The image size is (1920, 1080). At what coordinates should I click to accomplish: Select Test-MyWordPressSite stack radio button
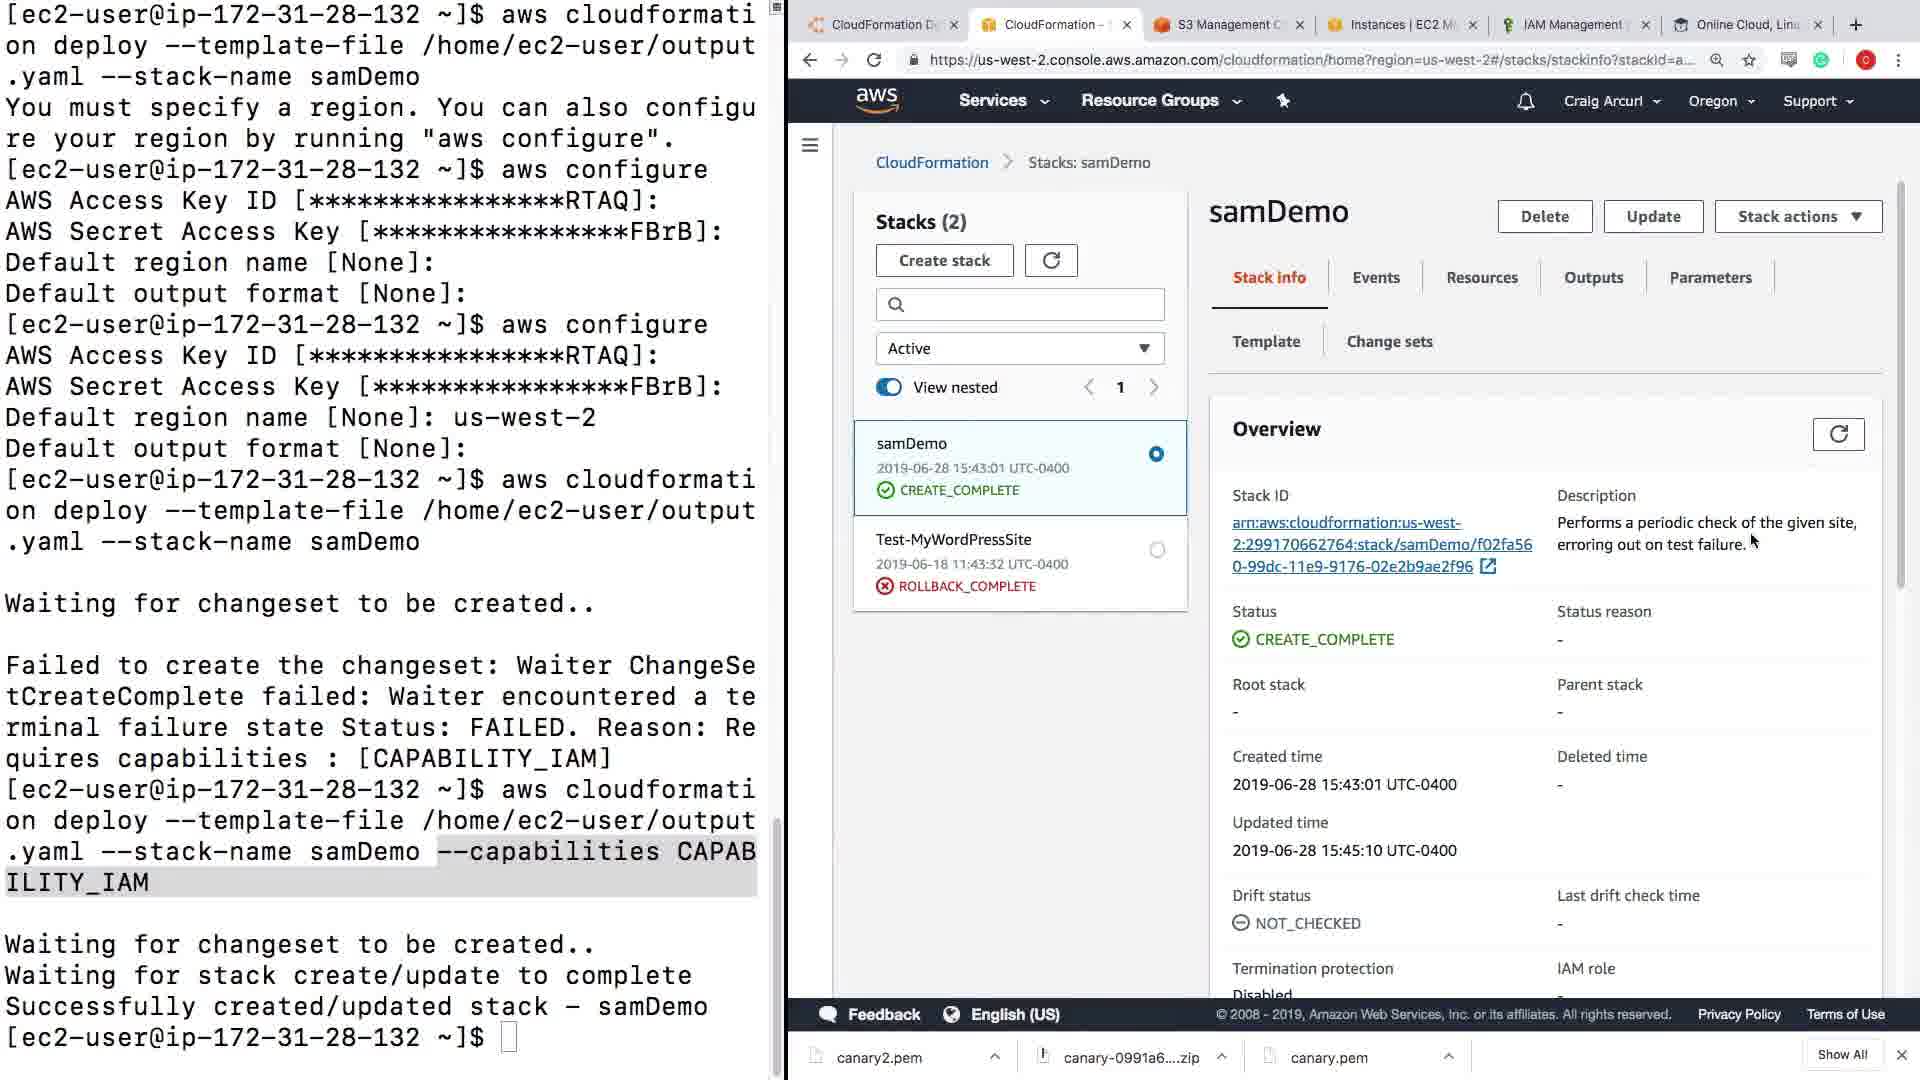pos(1157,550)
